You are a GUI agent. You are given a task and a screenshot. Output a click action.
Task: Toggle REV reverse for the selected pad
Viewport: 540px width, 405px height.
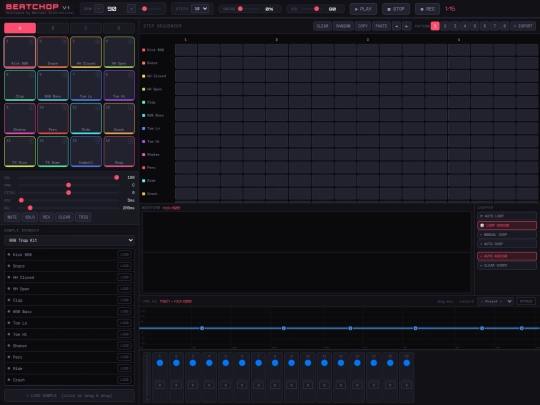(x=46, y=217)
